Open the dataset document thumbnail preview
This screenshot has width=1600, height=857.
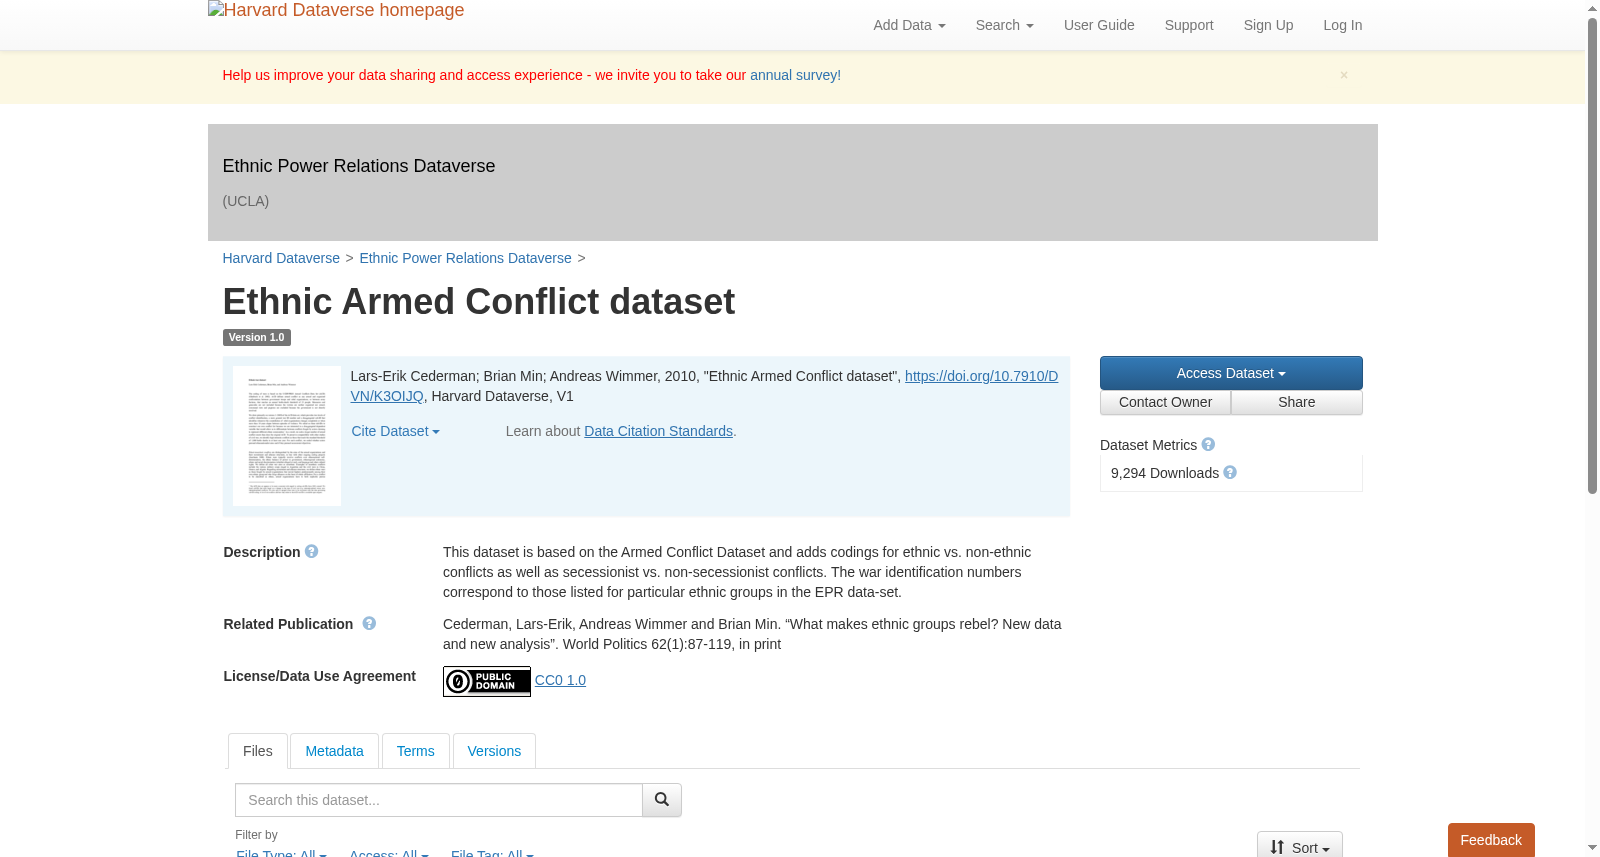(287, 436)
